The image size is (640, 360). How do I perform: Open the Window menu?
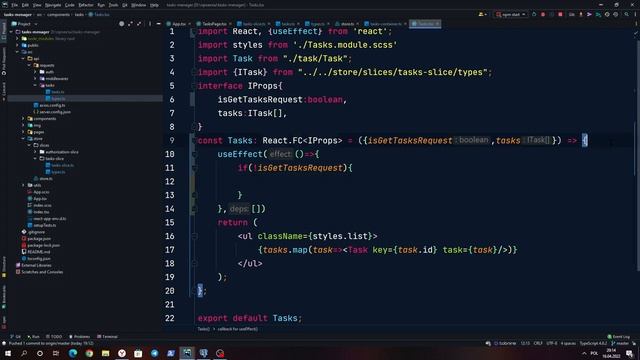pos(138,5)
